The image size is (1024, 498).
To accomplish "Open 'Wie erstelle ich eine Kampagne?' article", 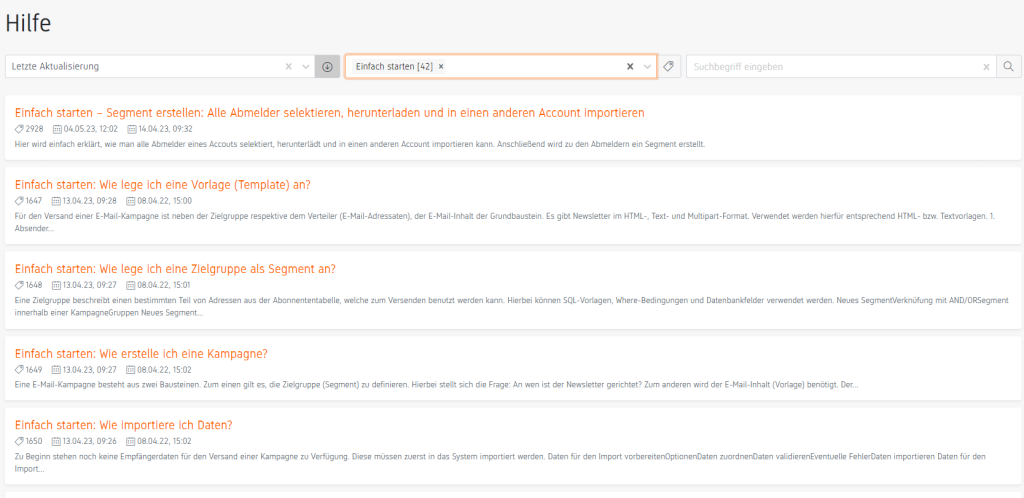I will [141, 353].
